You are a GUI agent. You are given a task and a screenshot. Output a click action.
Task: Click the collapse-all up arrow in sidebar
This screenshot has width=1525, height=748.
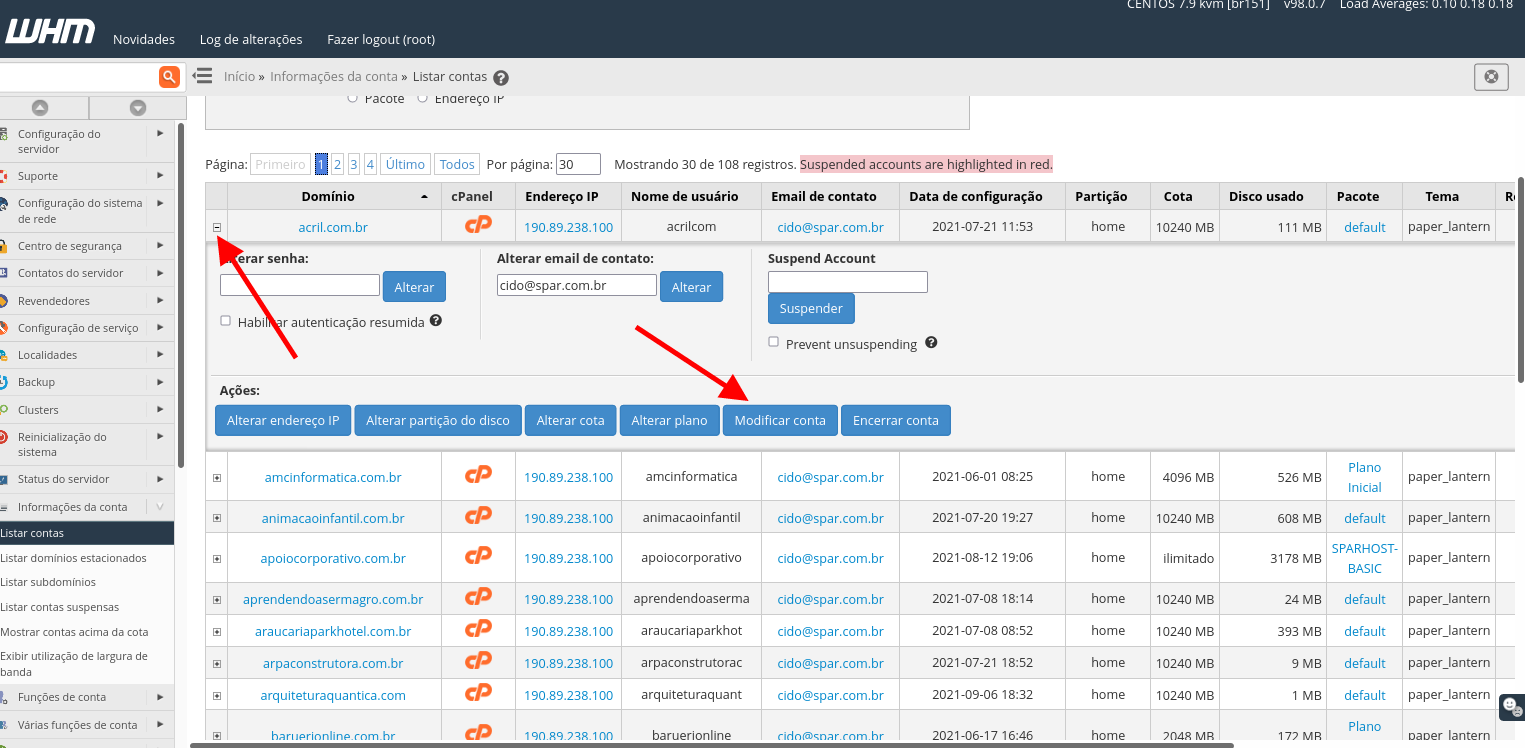tap(40, 108)
